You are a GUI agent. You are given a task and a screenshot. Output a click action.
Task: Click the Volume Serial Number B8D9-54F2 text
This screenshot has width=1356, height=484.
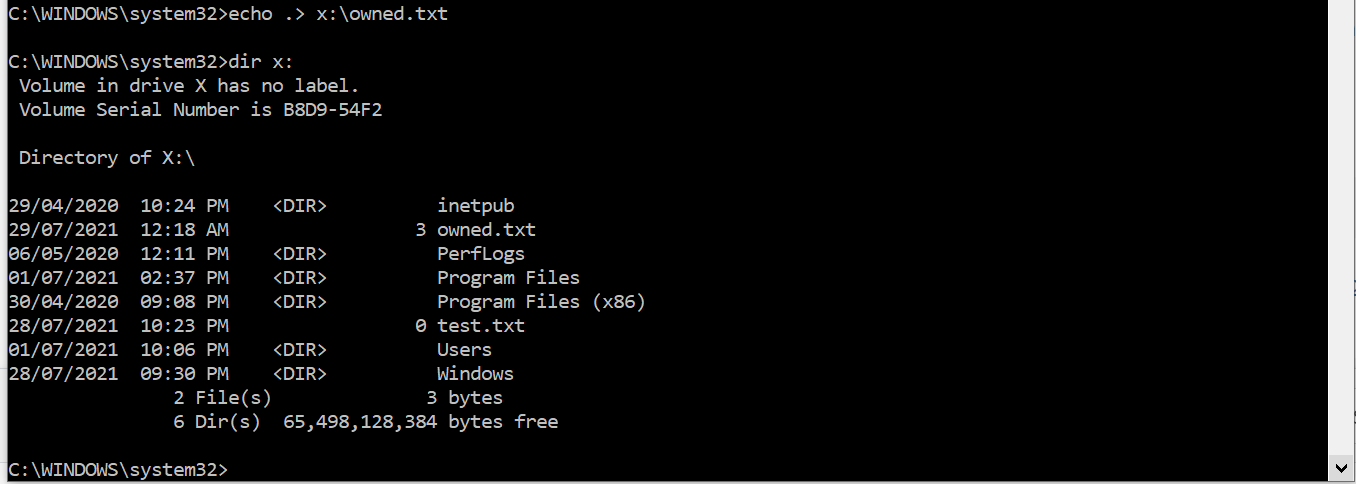(x=201, y=110)
